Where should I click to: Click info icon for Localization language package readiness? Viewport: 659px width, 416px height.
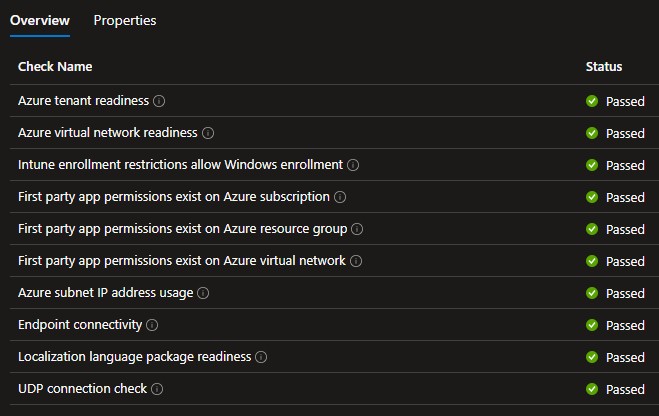pyautogui.click(x=261, y=357)
